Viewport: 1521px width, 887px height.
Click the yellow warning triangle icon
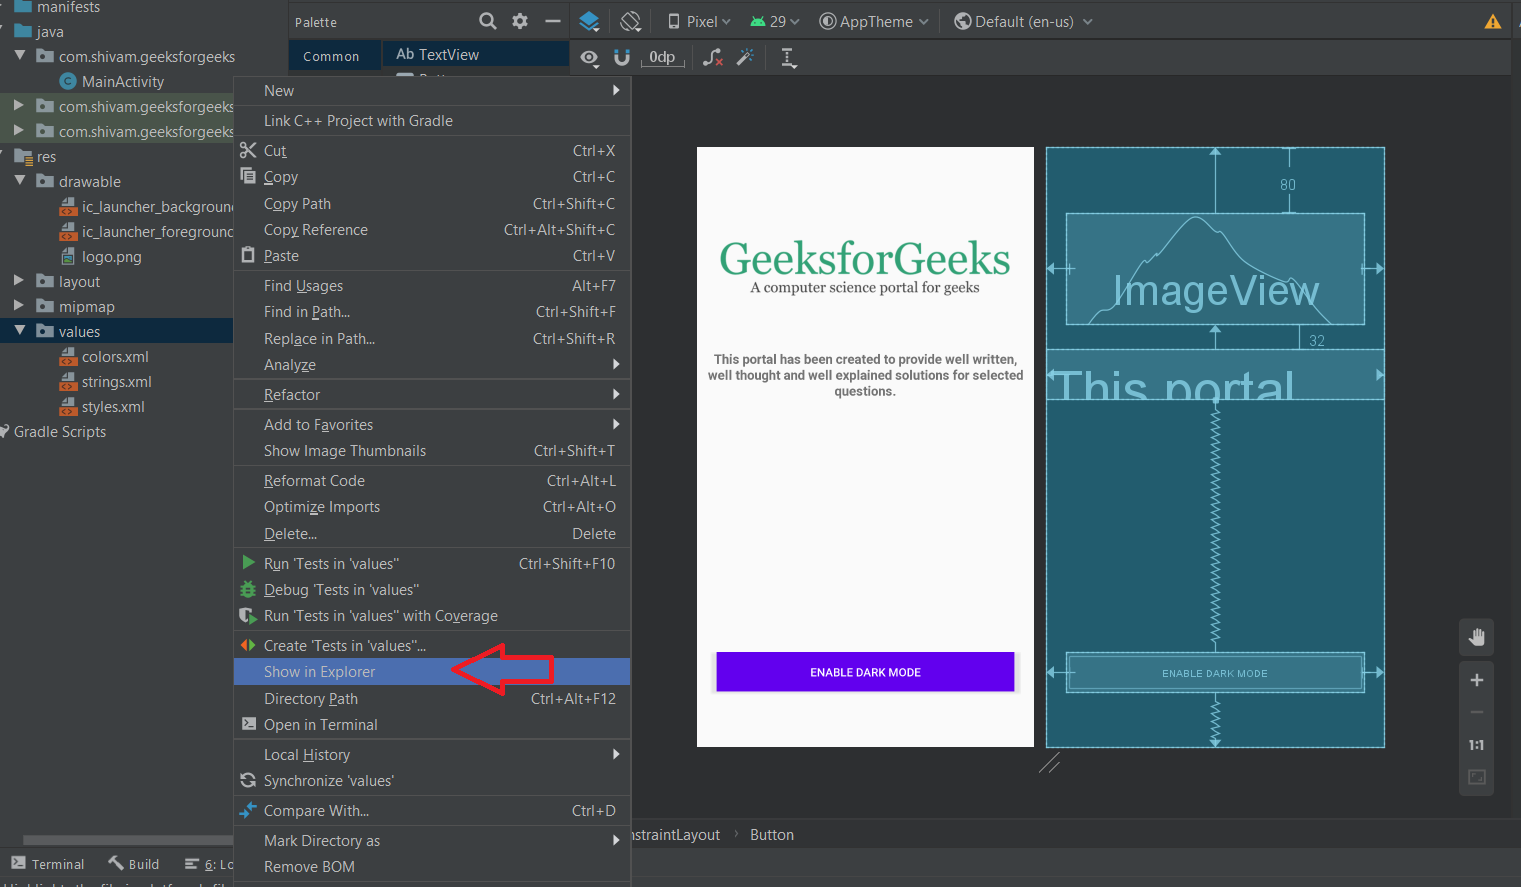click(1492, 22)
